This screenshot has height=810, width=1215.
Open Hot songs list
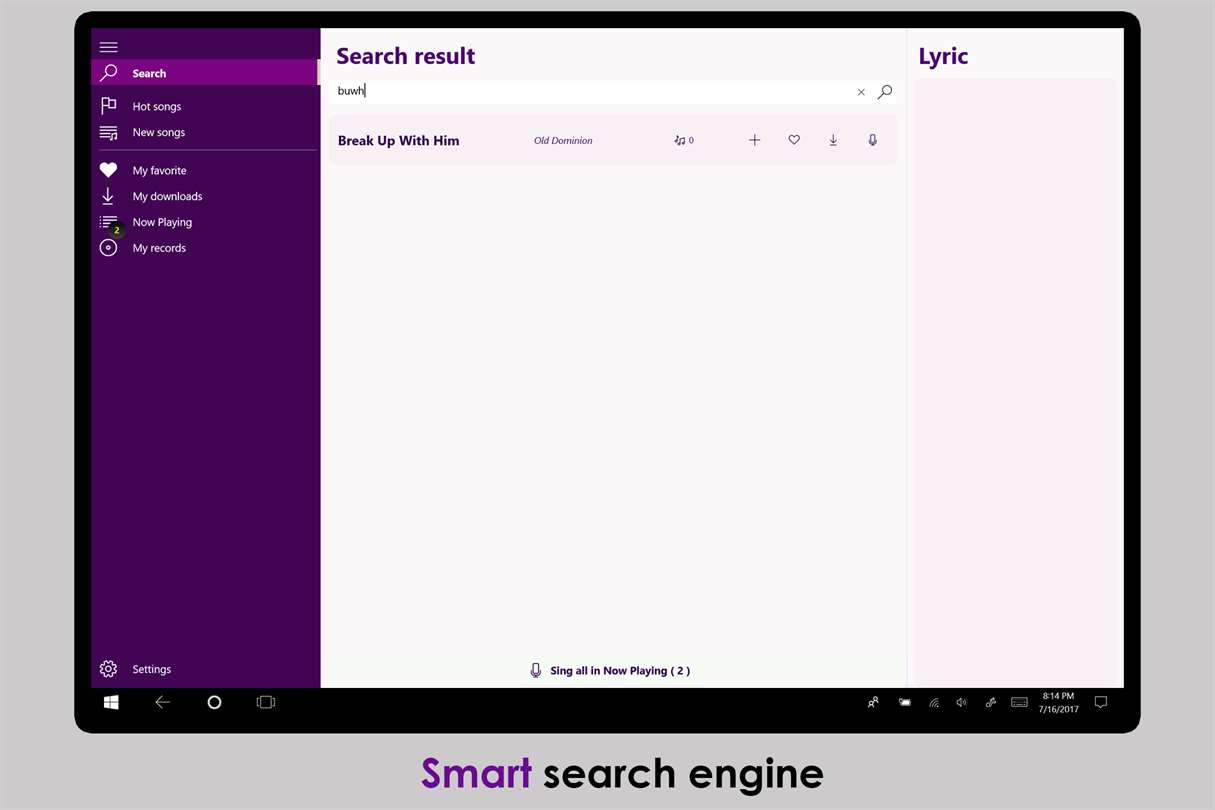pos(205,106)
